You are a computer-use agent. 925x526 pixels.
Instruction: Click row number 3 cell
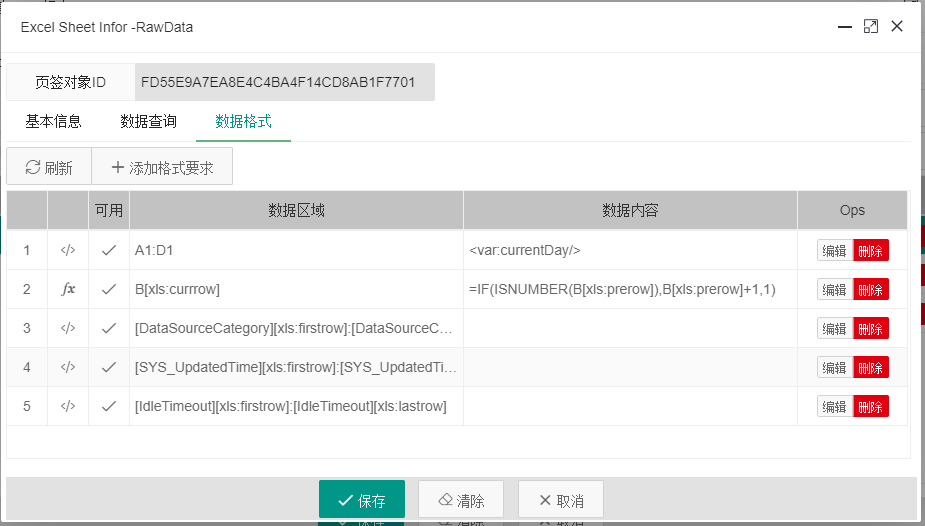tap(27, 328)
